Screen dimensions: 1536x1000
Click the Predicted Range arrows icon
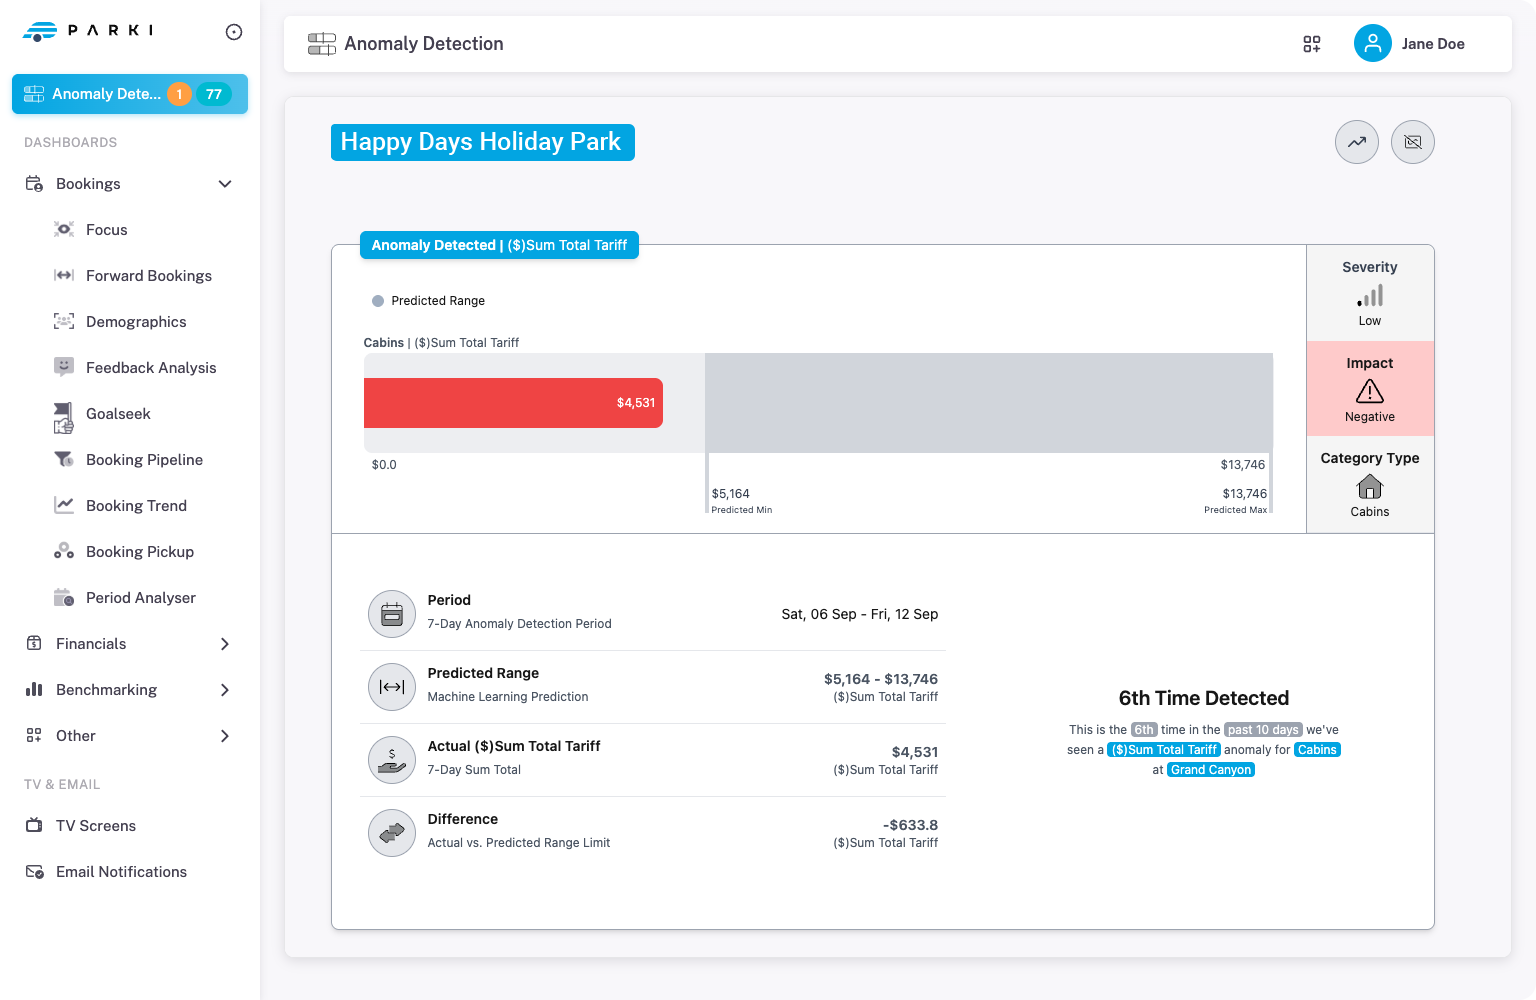[392, 687]
